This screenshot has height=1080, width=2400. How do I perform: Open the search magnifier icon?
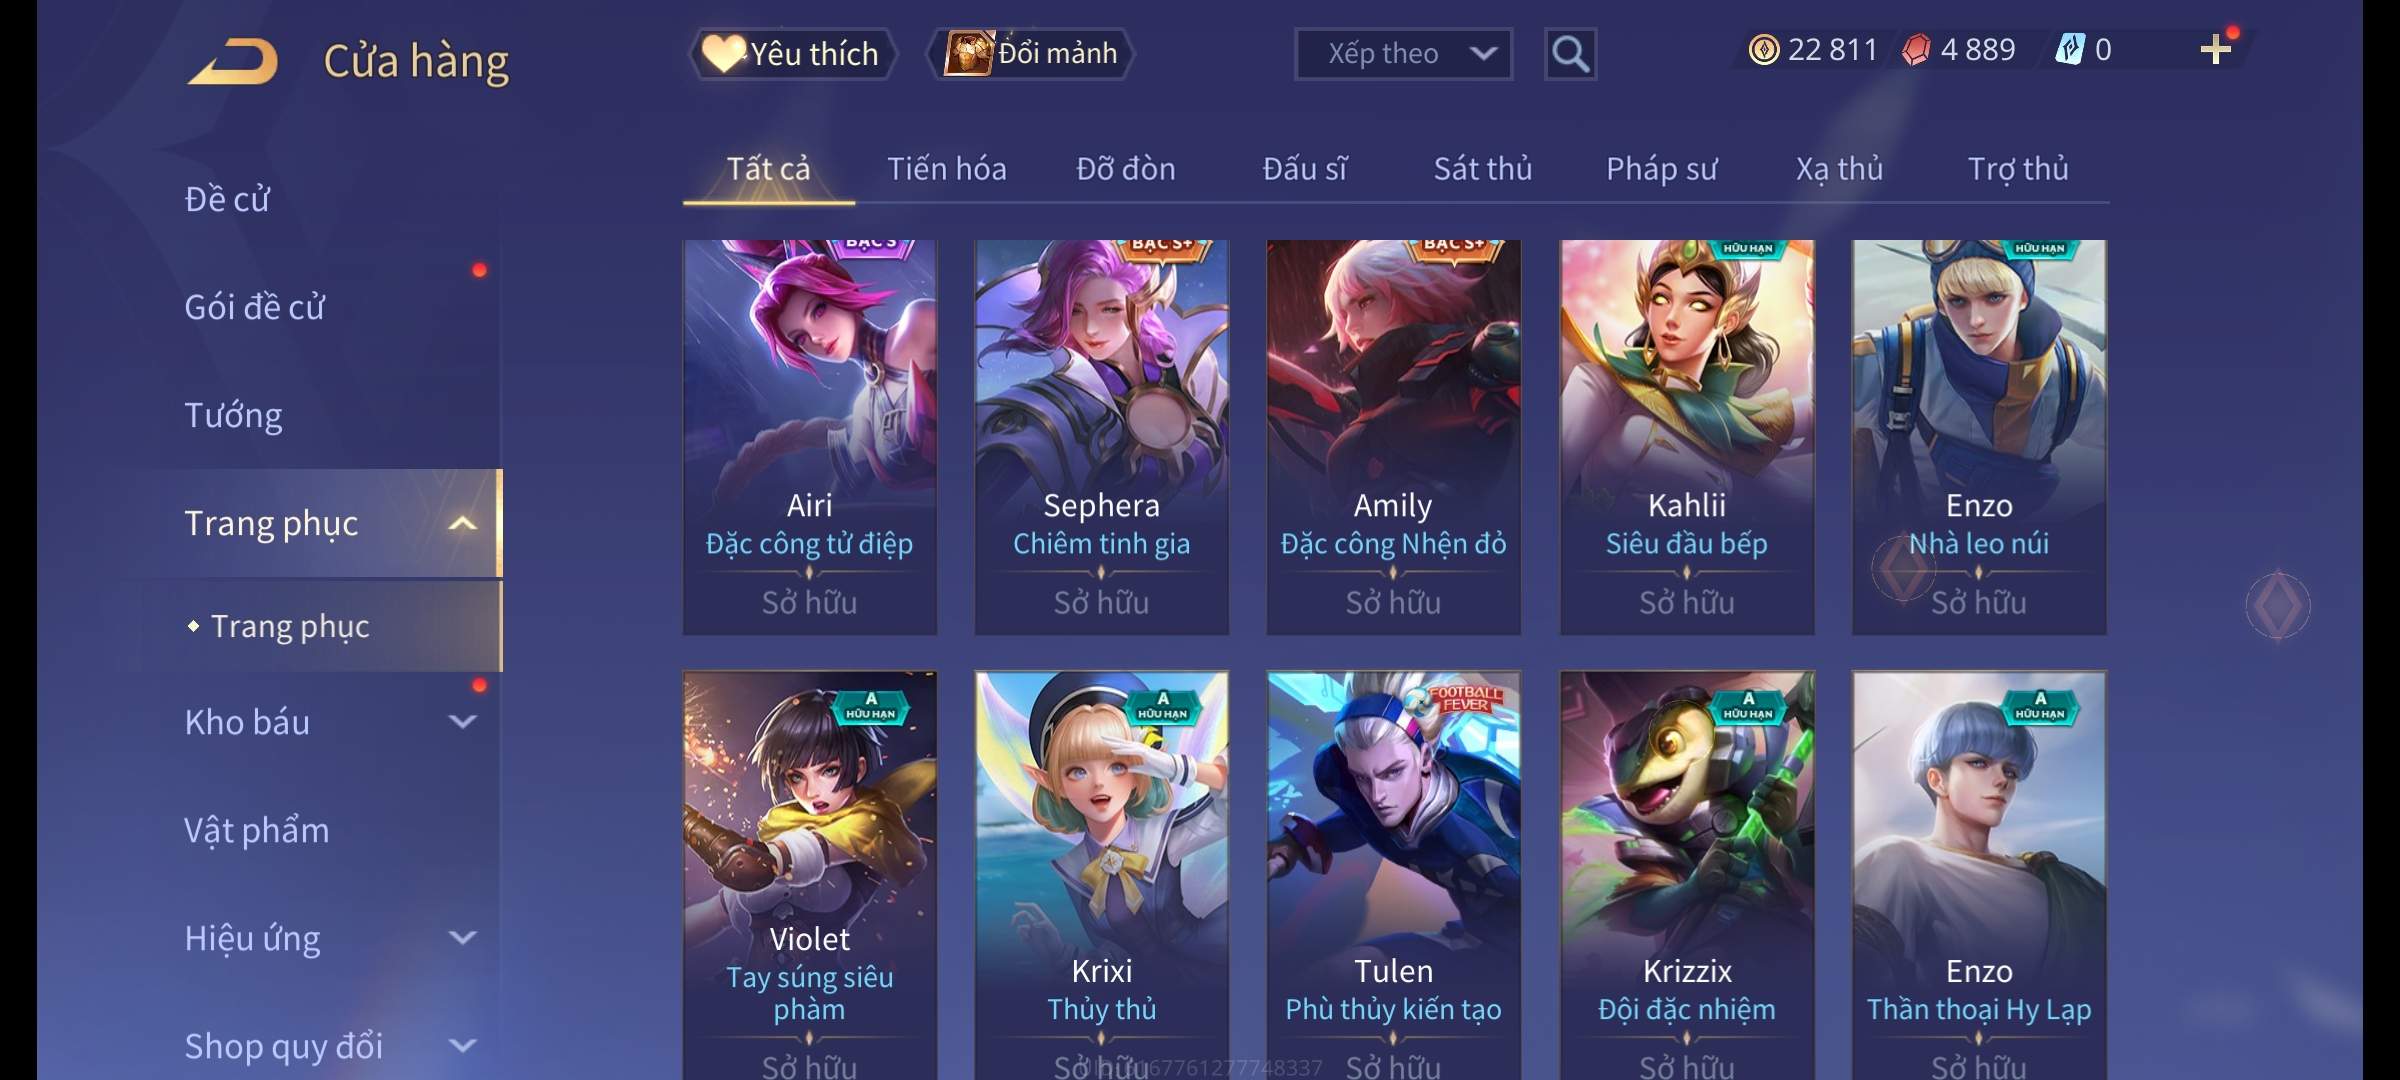(x=1570, y=54)
